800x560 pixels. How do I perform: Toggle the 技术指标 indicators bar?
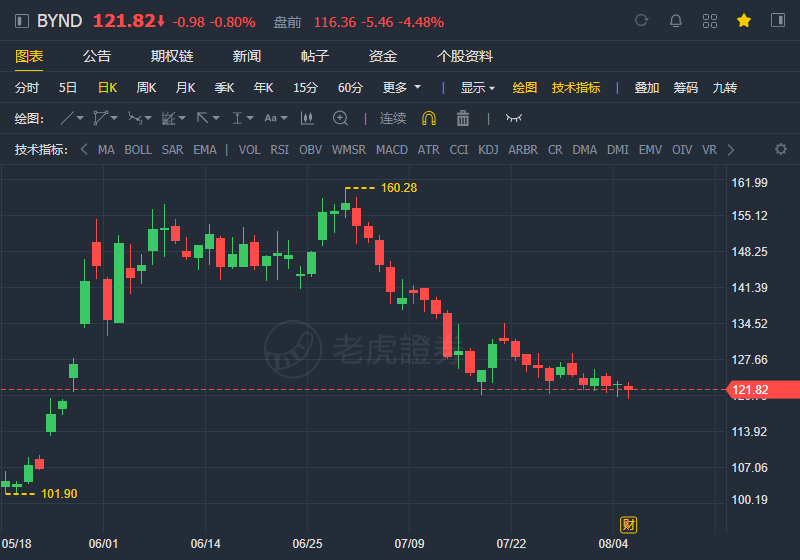[576, 88]
